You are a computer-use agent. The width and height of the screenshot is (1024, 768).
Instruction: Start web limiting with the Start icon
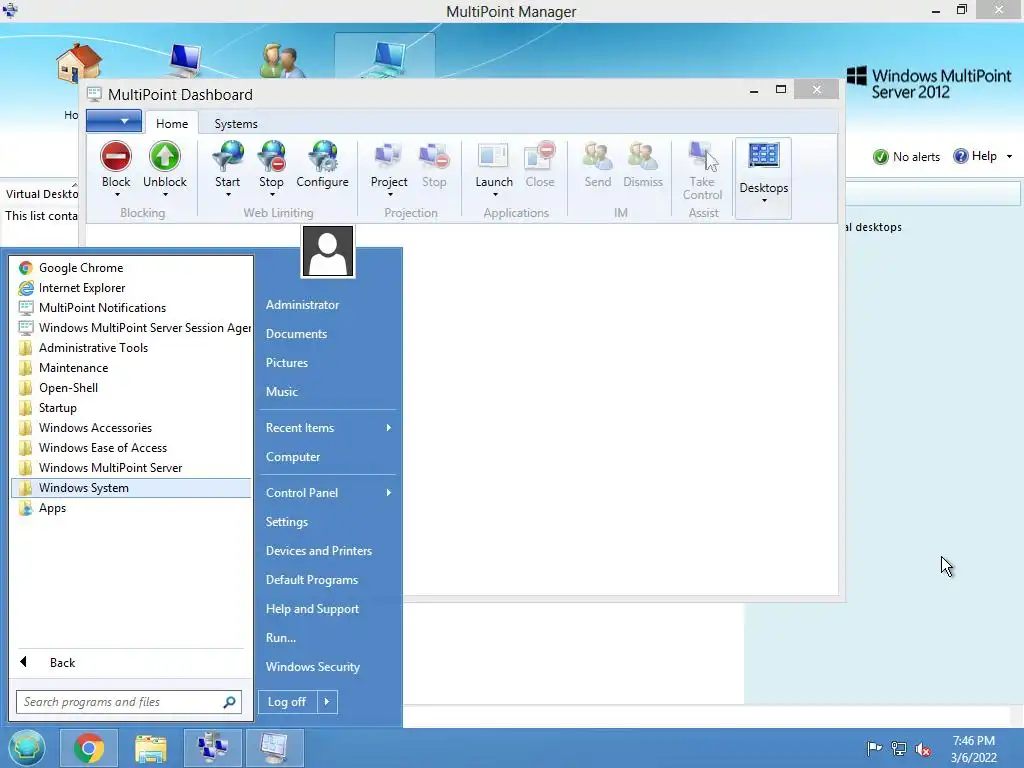(228, 157)
